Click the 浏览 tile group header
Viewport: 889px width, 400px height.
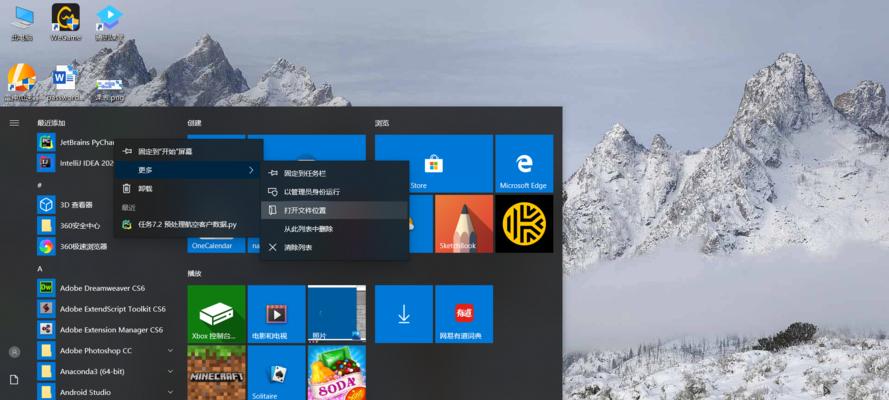382,123
